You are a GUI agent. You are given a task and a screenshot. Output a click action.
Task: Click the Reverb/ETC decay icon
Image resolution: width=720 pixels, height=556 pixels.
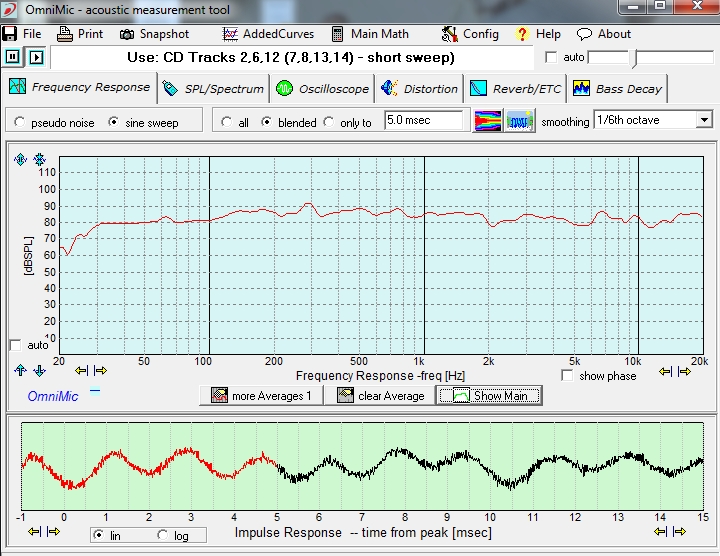click(x=478, y=88)
